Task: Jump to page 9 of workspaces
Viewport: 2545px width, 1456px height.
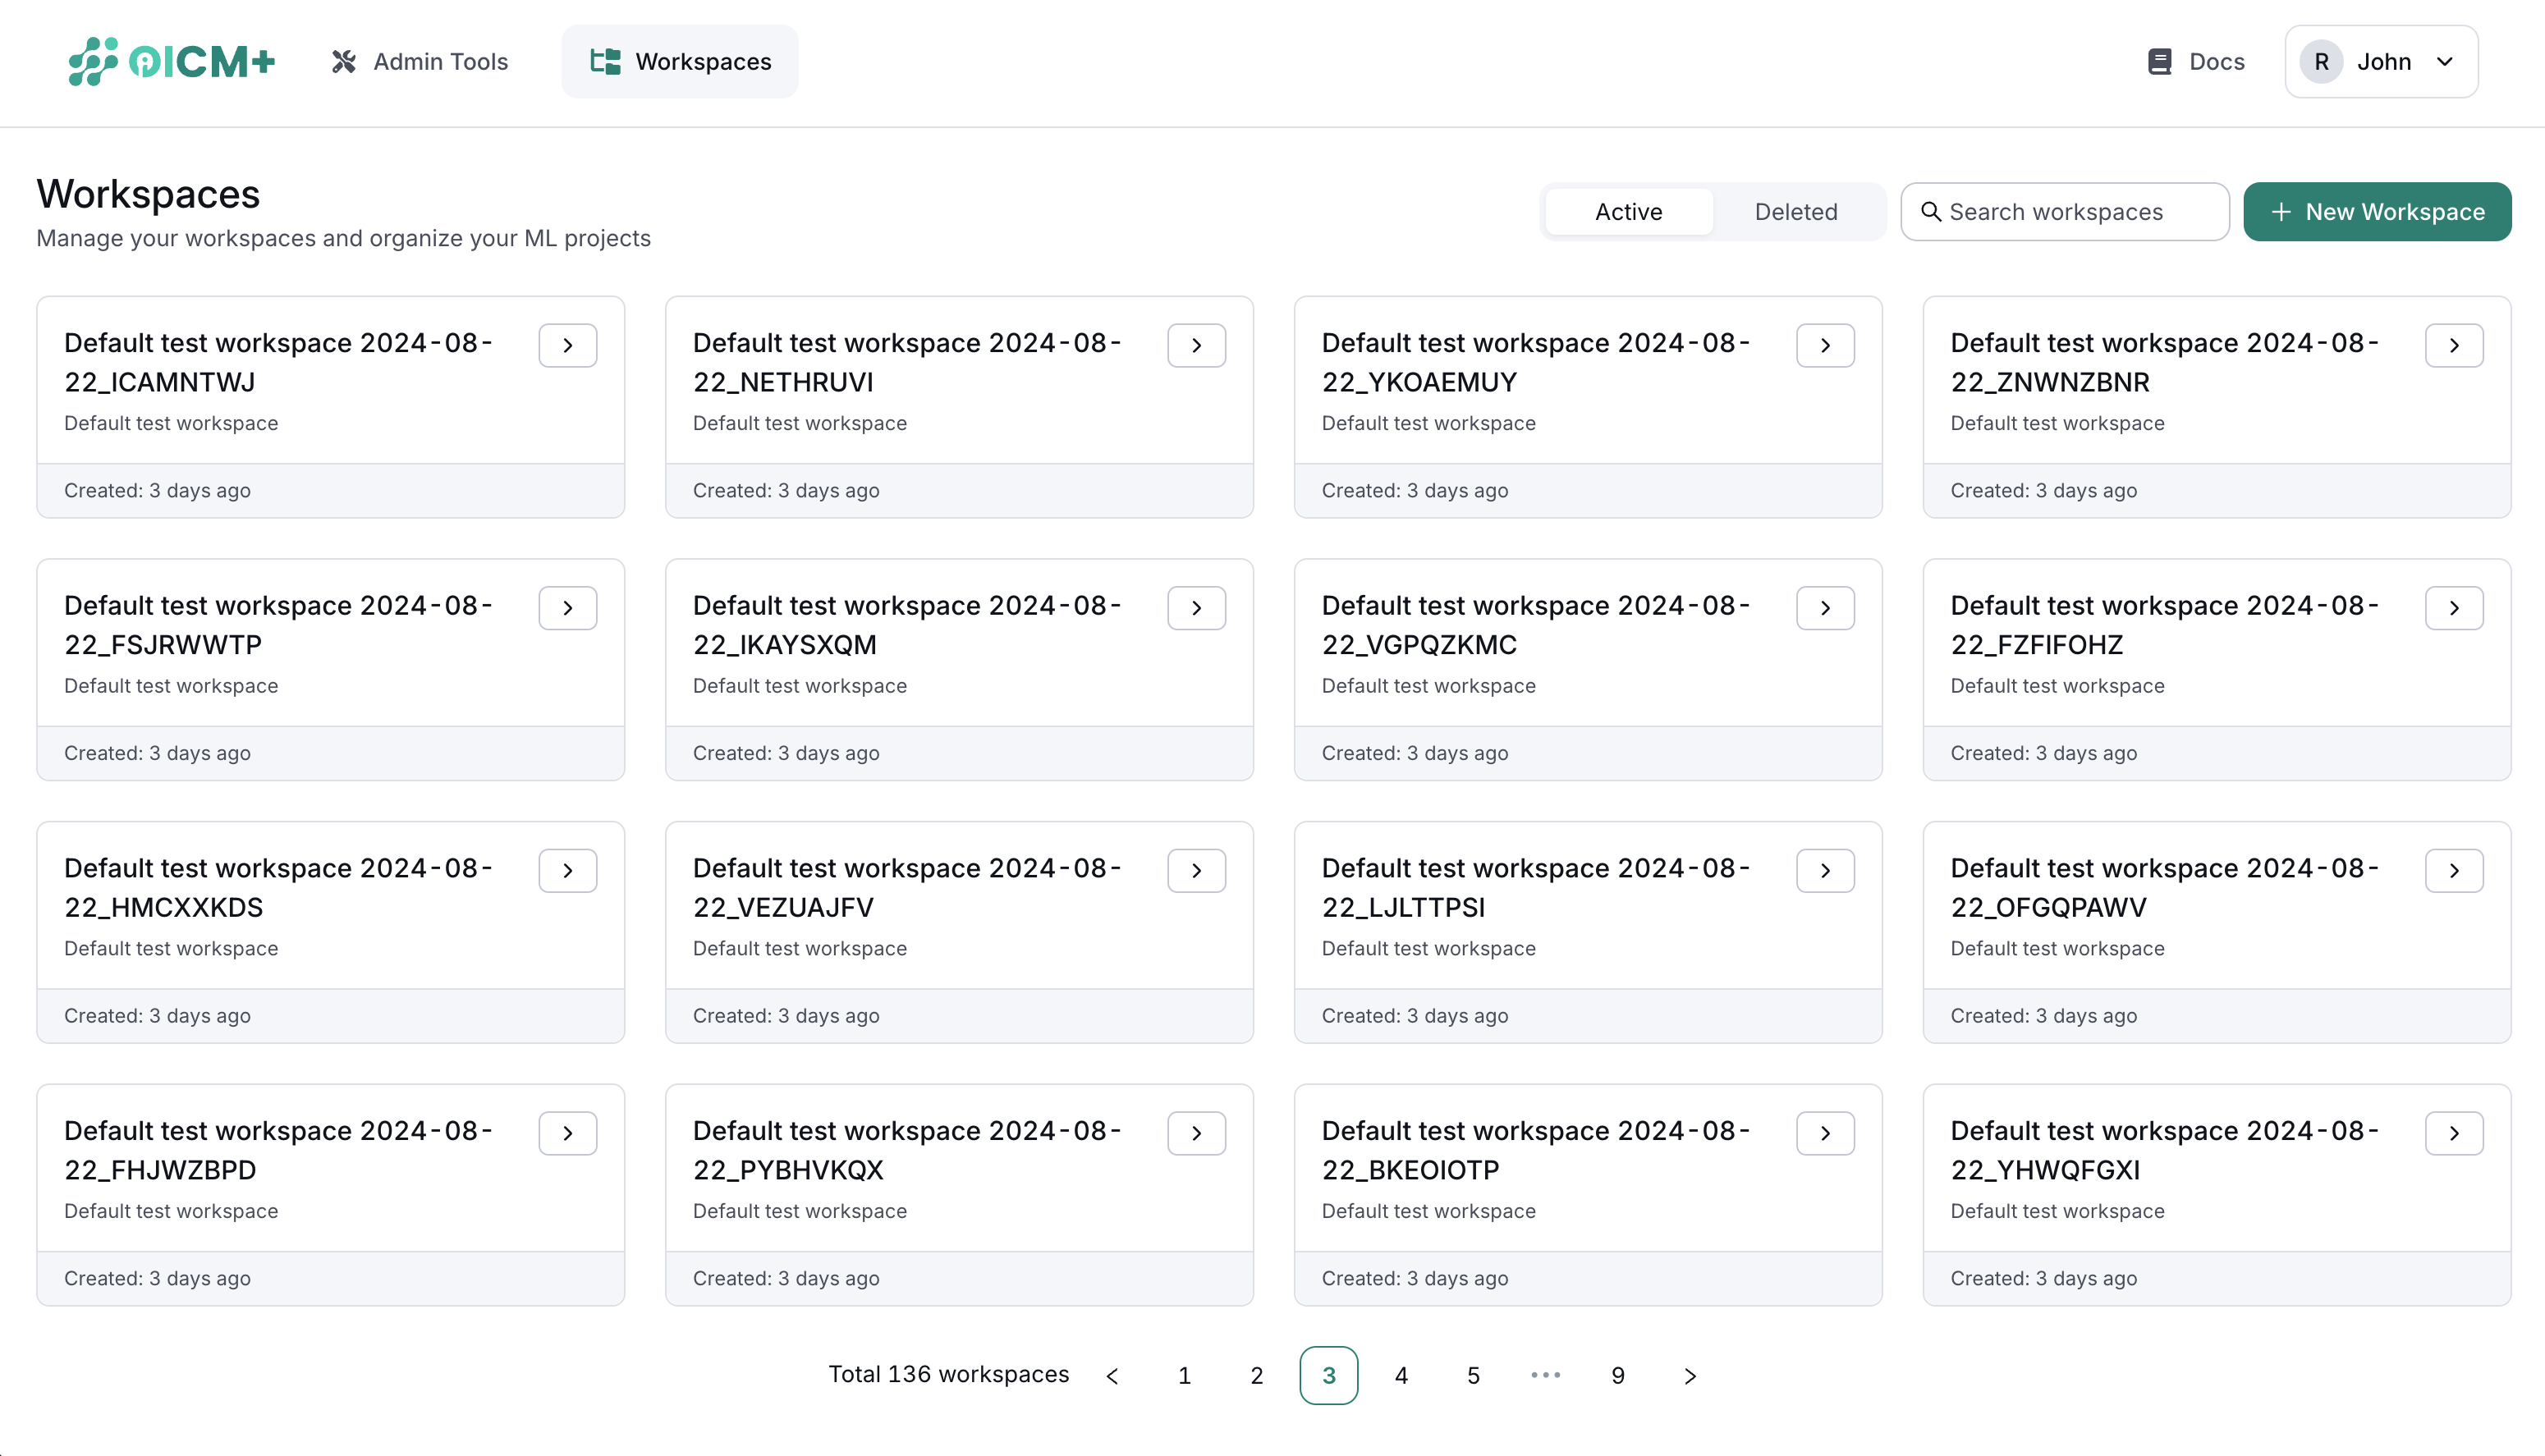Action: click(1617, 1376)
